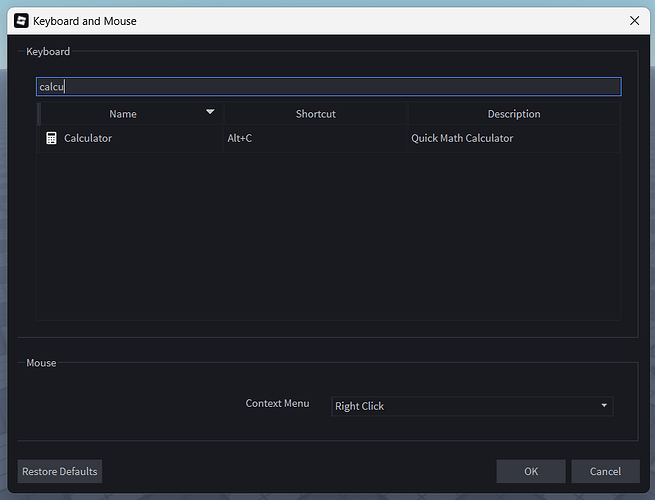Open the Context Menu 'Right Click' dropdown
Viewport: 655px width, 500px height.
point(472,406)
